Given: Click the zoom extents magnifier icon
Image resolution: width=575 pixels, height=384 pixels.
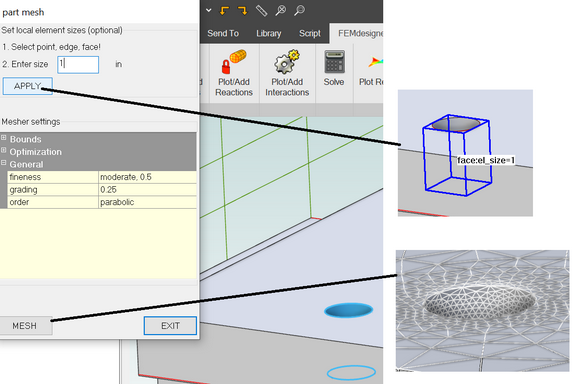Looking at the screenshot, I should tap(281, 11).
